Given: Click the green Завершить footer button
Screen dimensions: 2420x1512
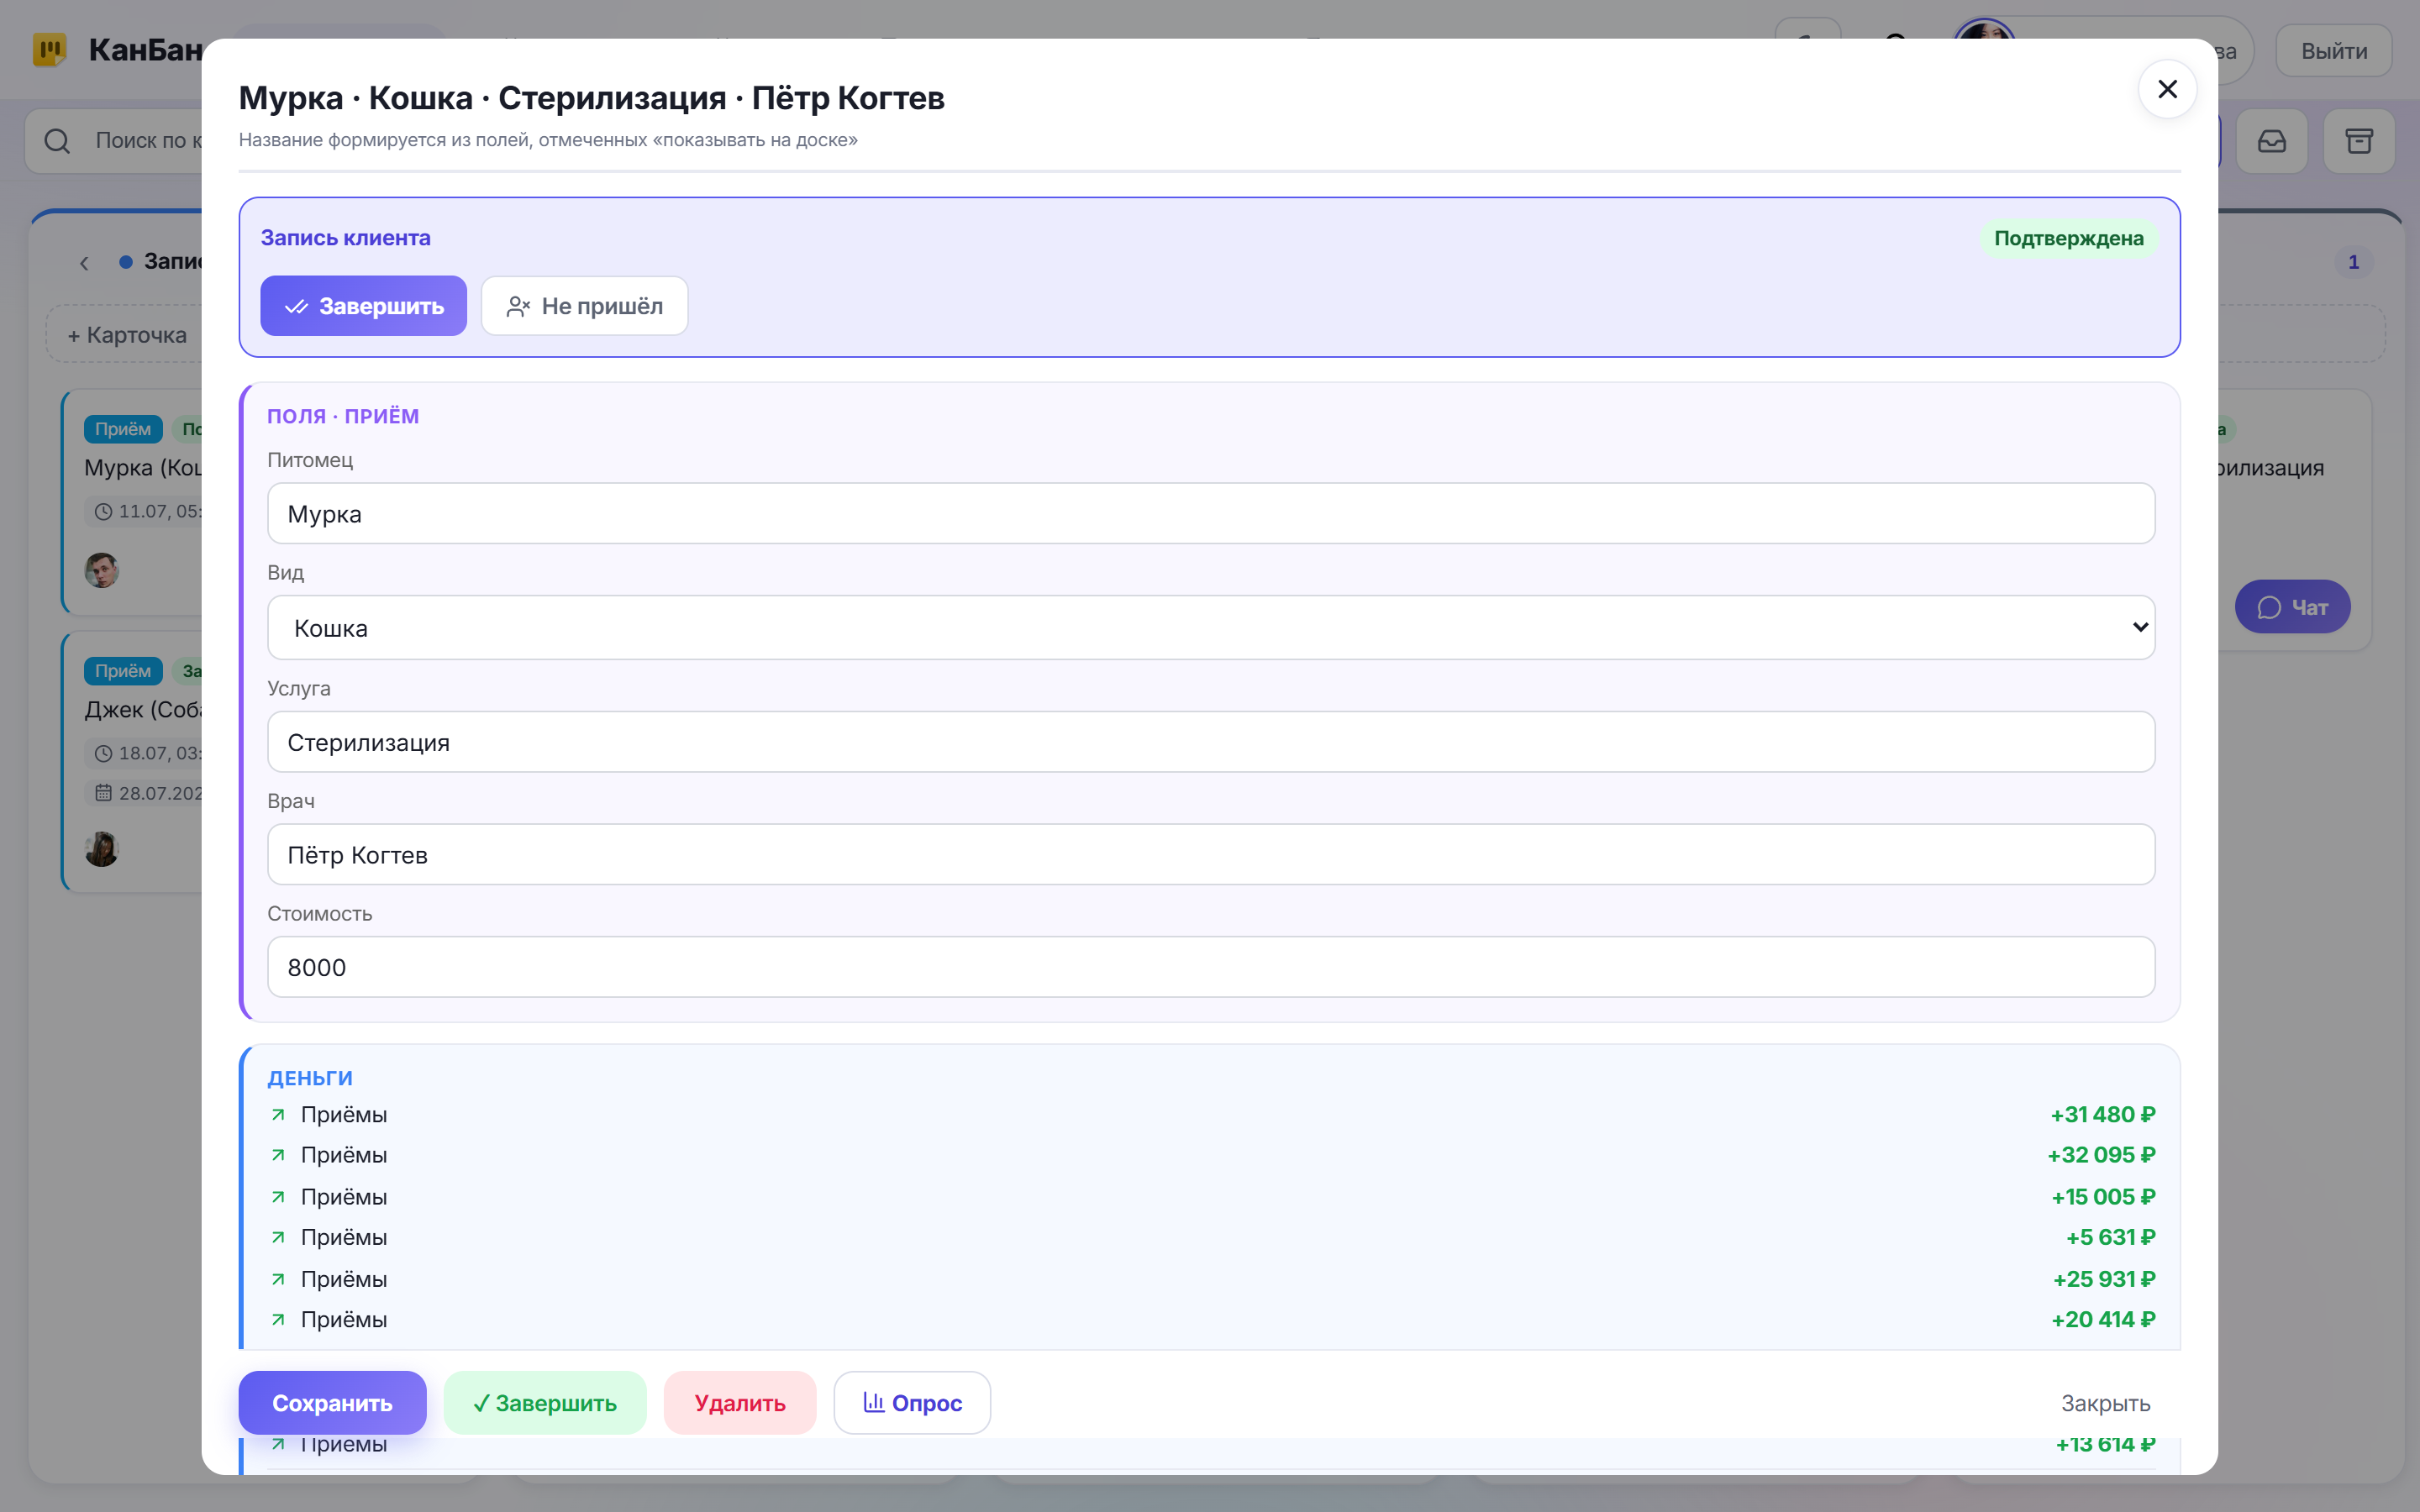Looking at the screenshot, I should click(x=545, y=1403).
